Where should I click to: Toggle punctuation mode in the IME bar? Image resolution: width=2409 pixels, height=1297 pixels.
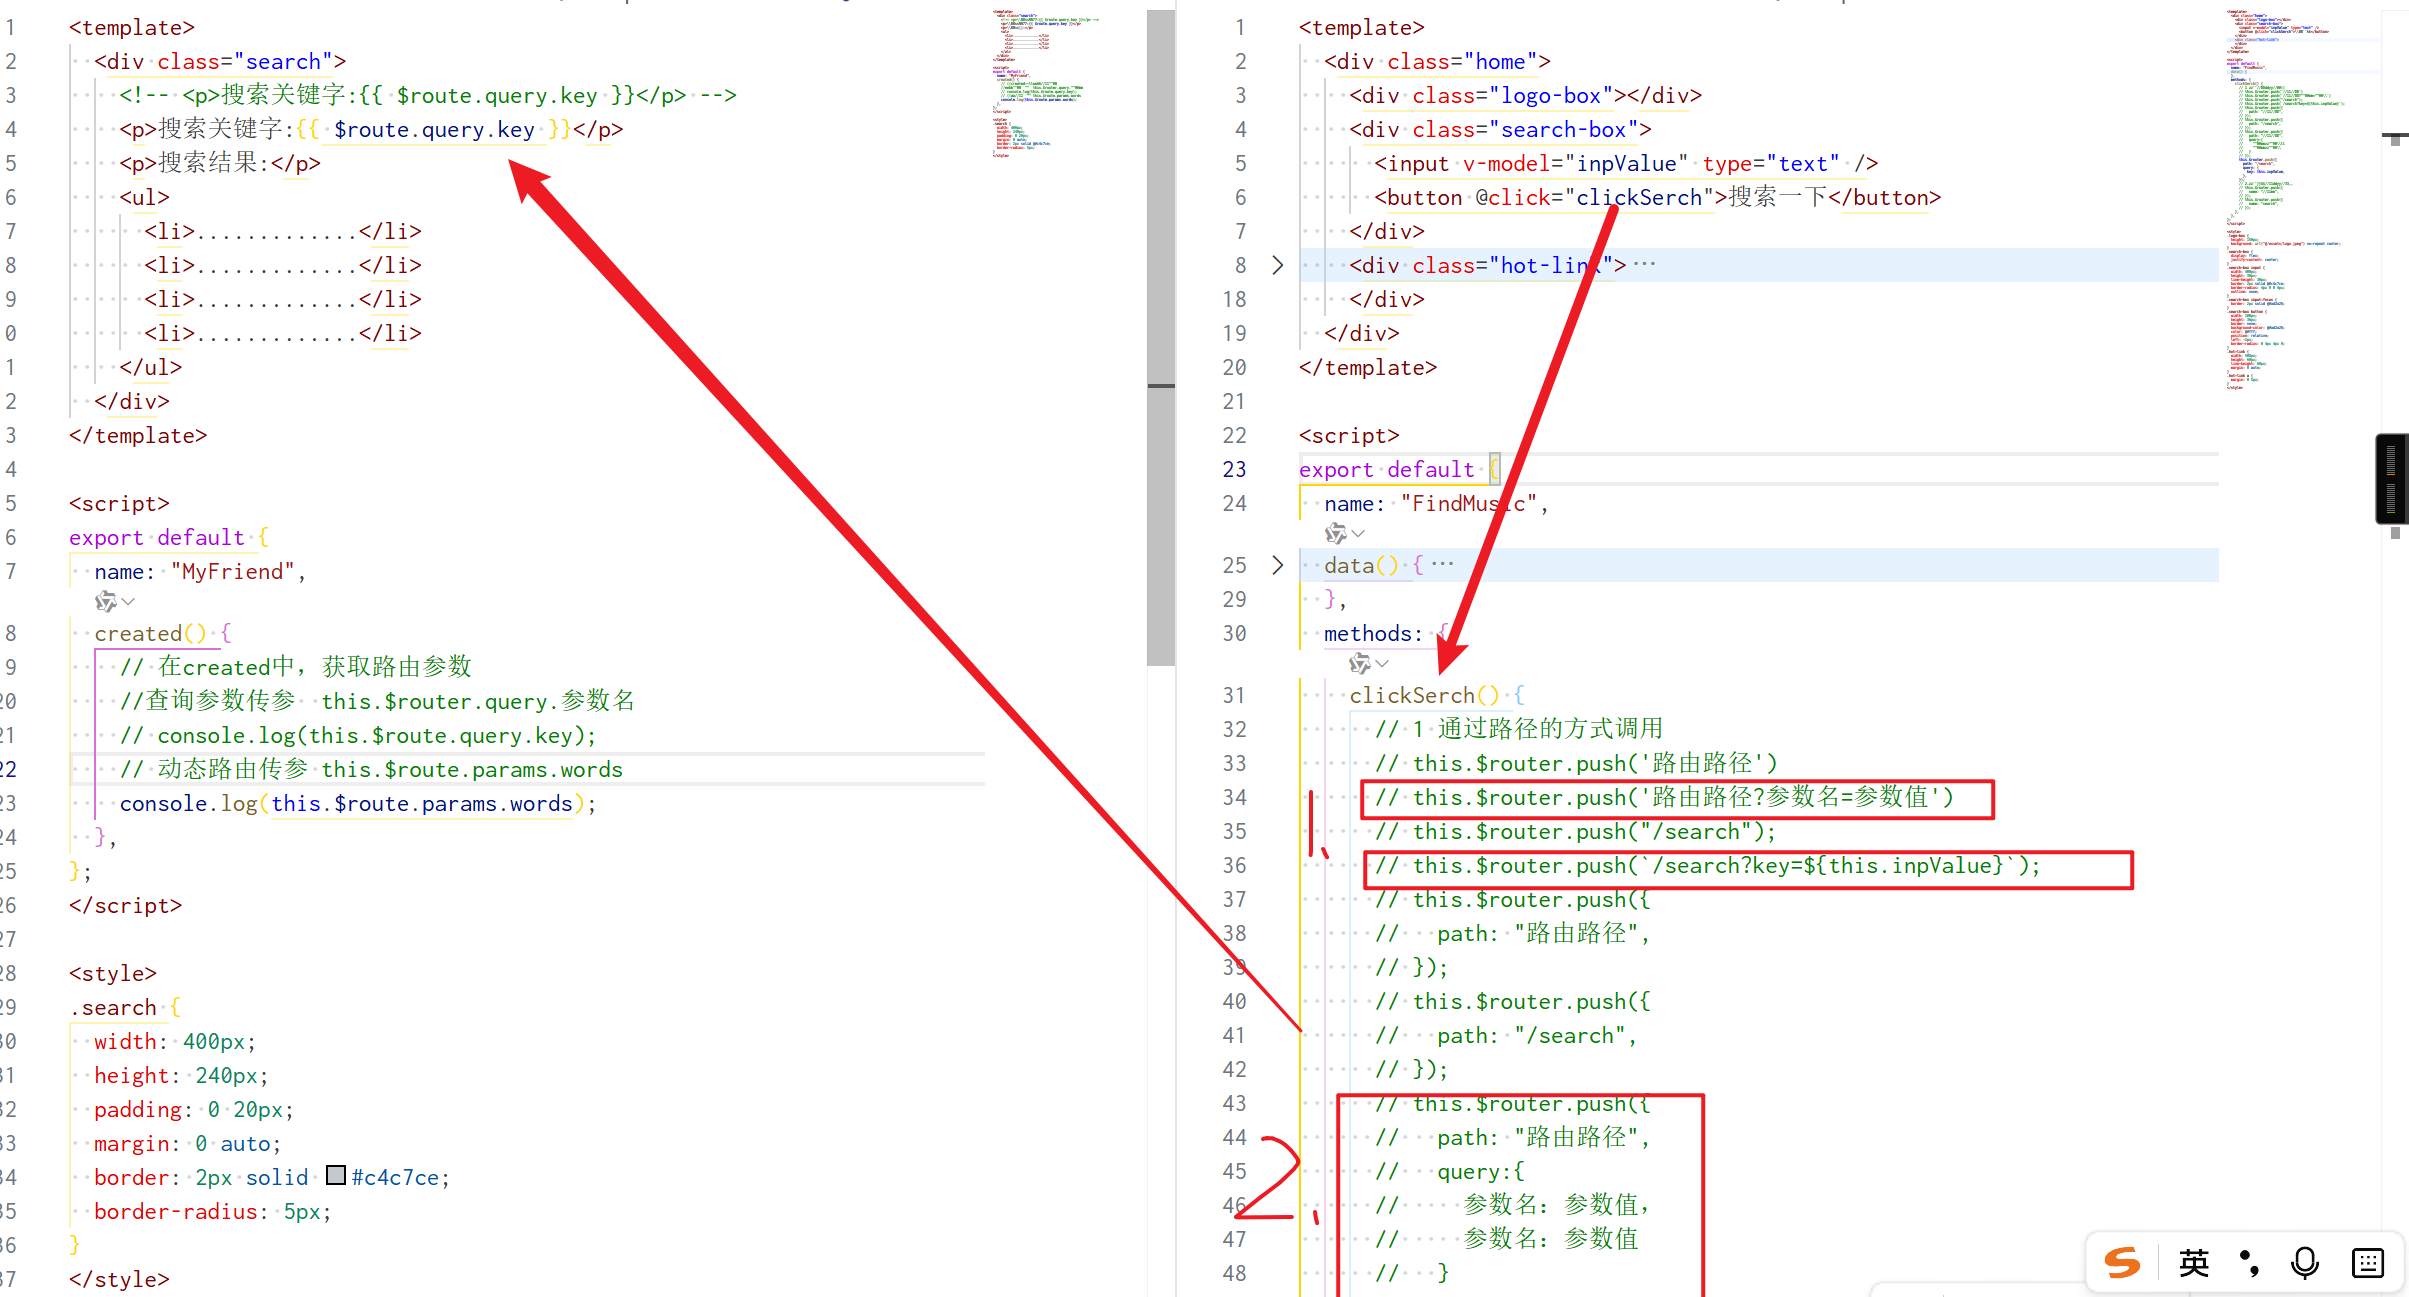click(2250, 1263)
